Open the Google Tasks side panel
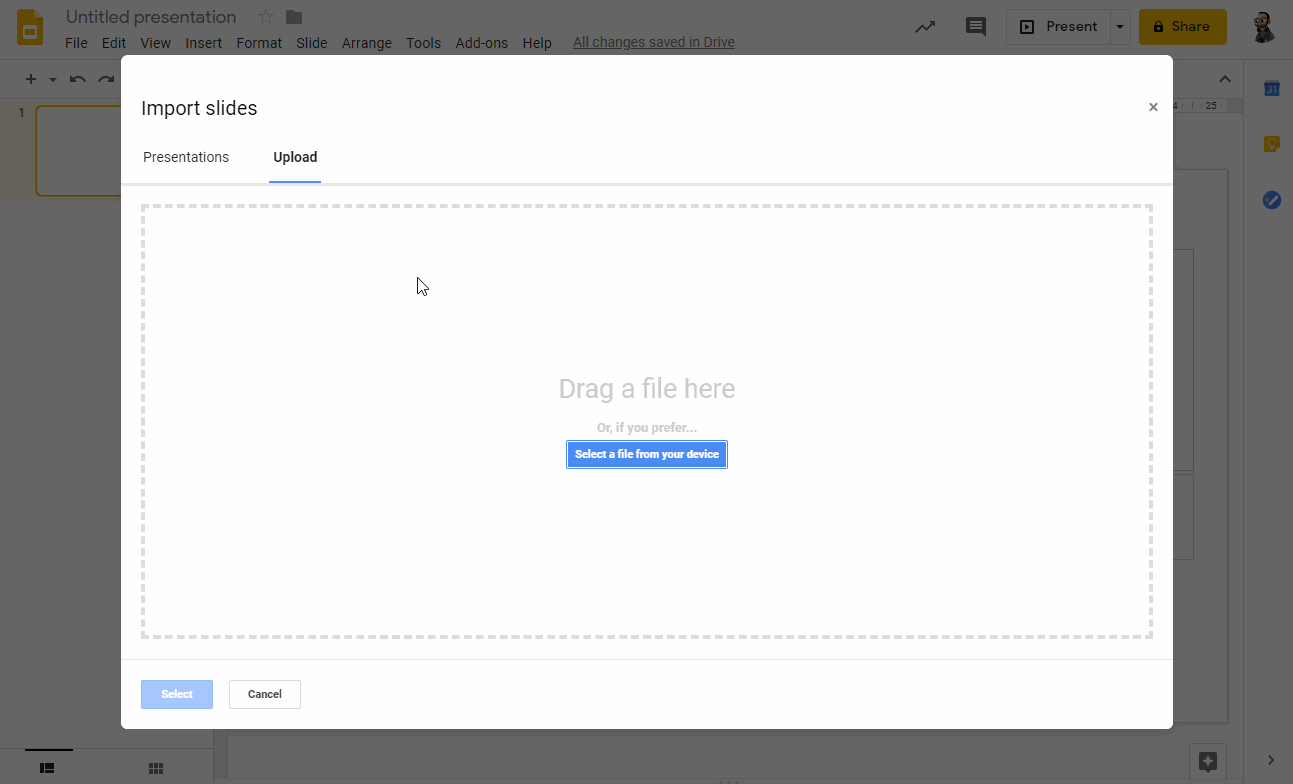 click(x=1271, y=200)
